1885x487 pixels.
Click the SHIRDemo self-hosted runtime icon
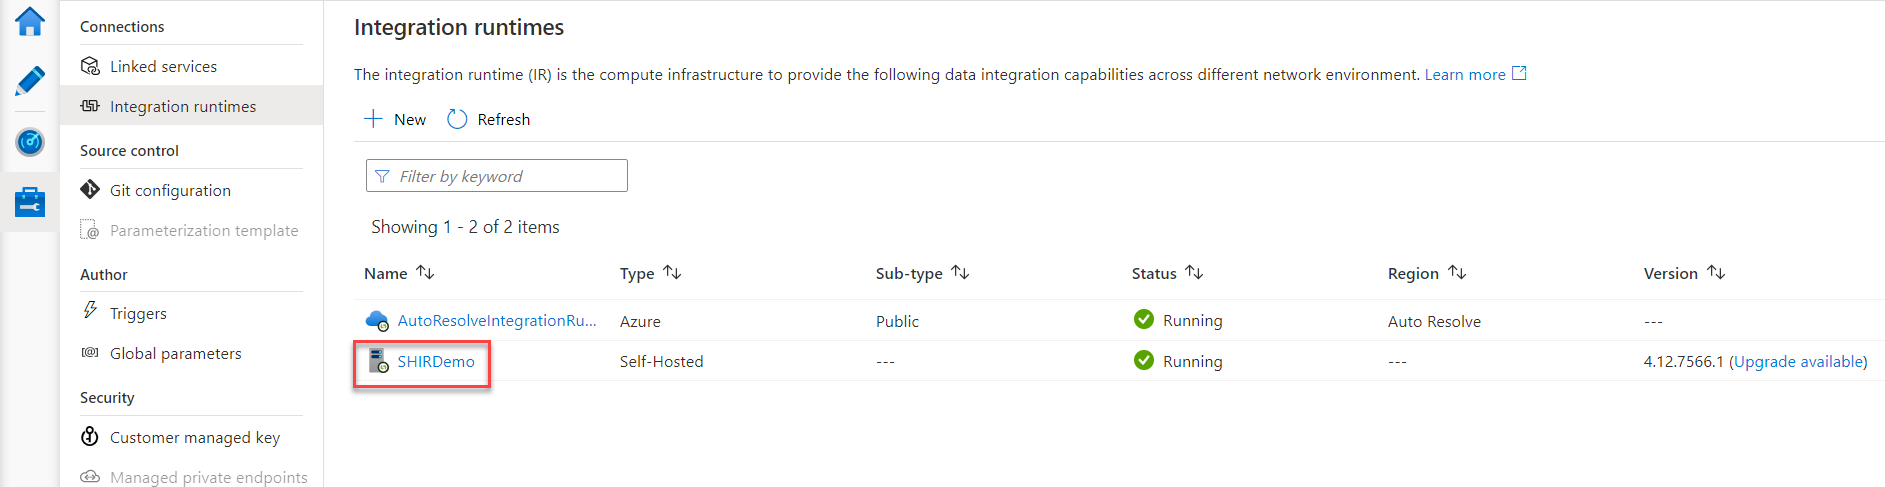coord(378,361)
